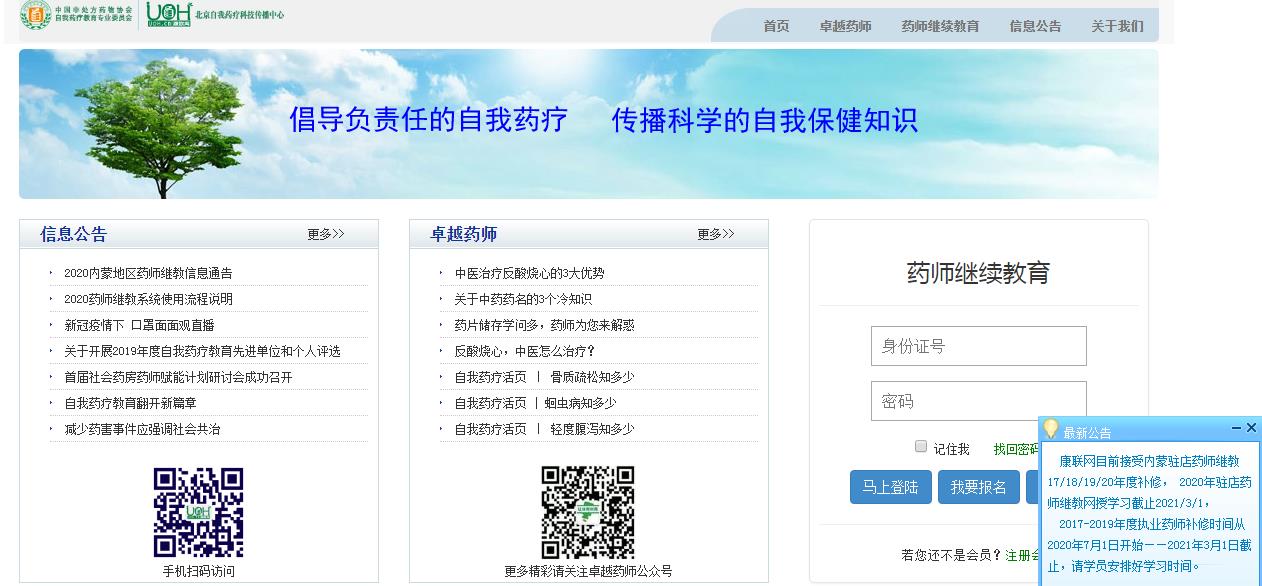Open article 中医治疗反酸烧心的3大优势
Screen dimensions: 1262x586
(529, 273)
